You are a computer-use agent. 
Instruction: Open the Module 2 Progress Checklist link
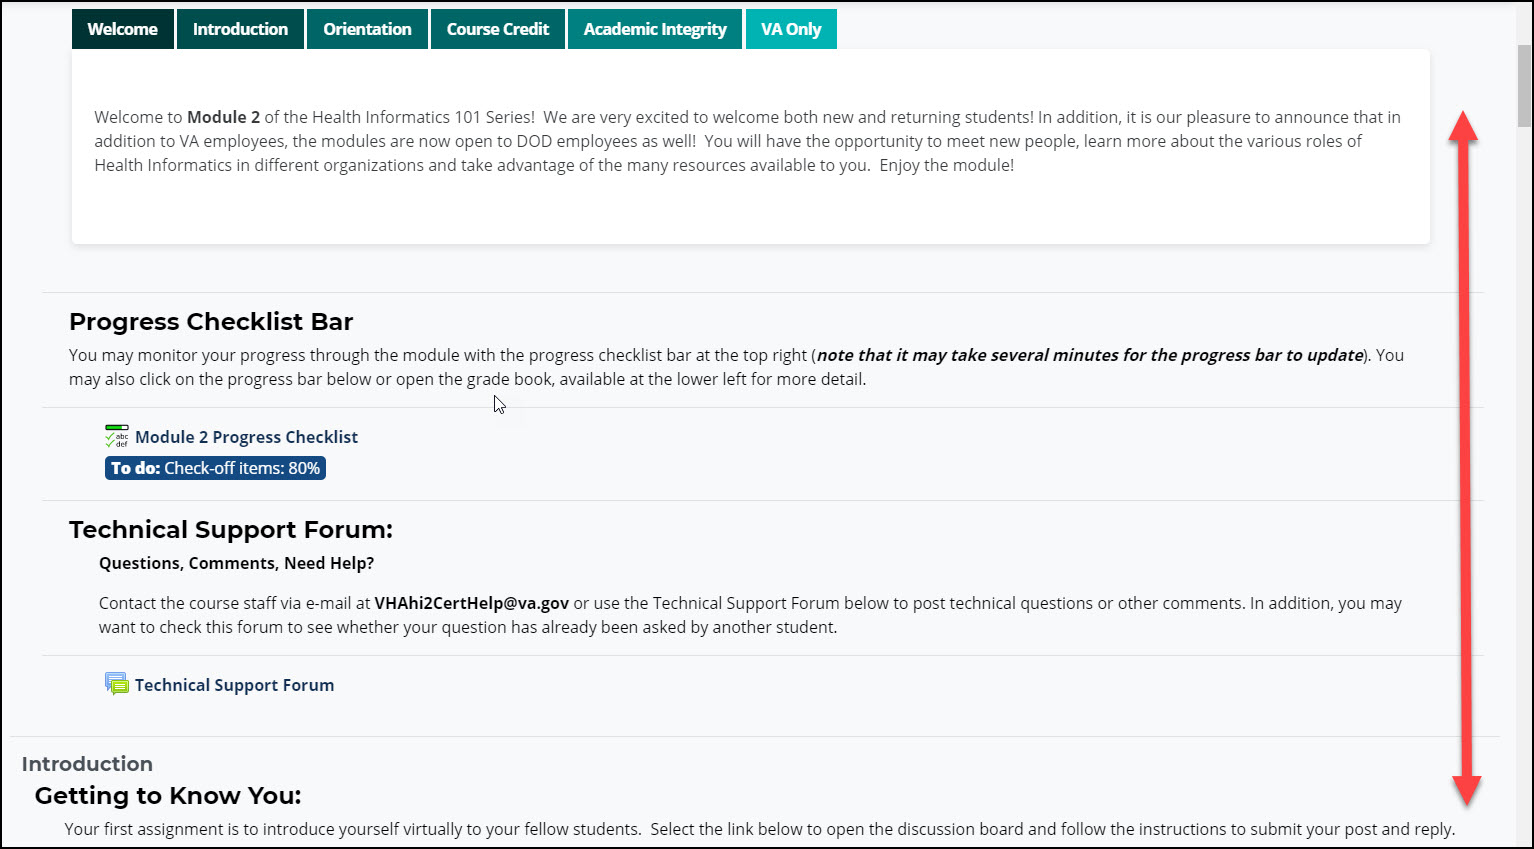coord(246,437)
